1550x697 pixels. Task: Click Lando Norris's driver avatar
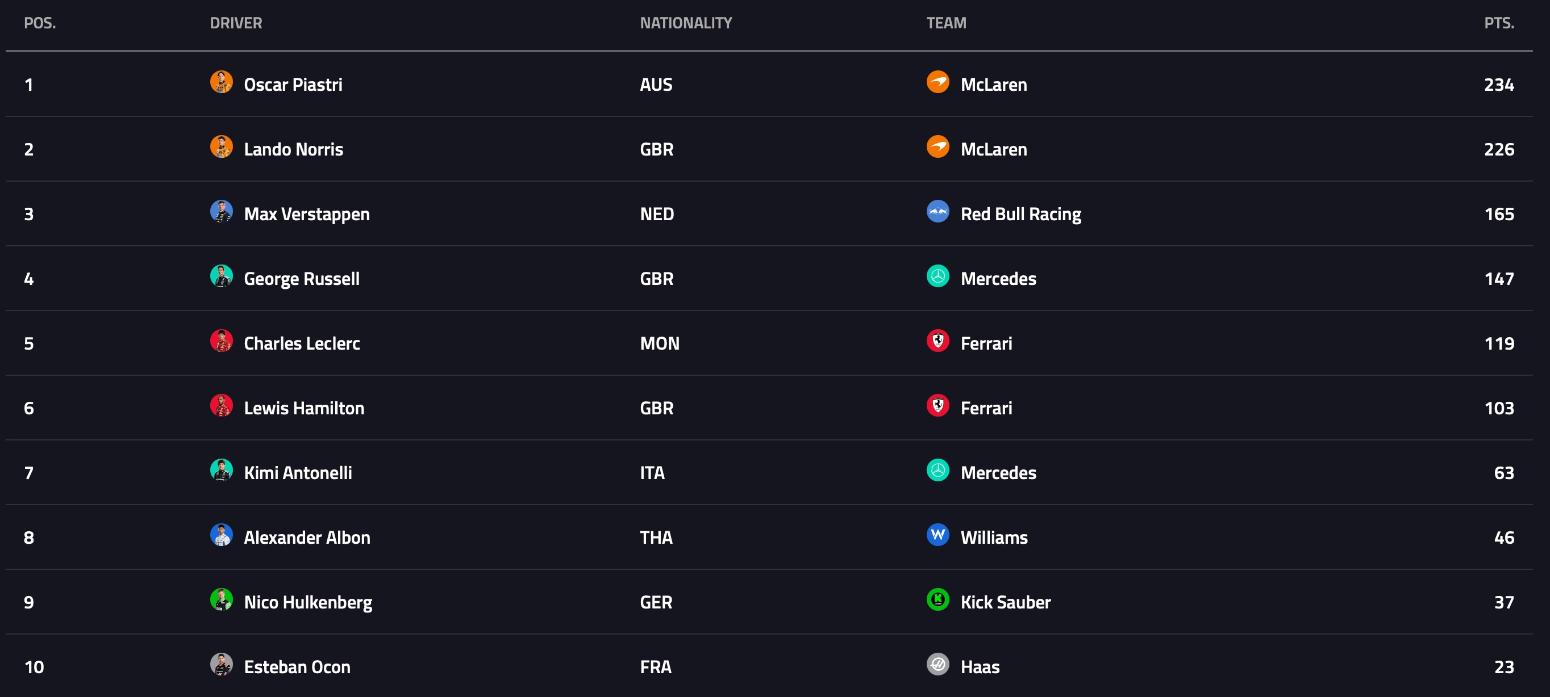(x=222, y=147)
